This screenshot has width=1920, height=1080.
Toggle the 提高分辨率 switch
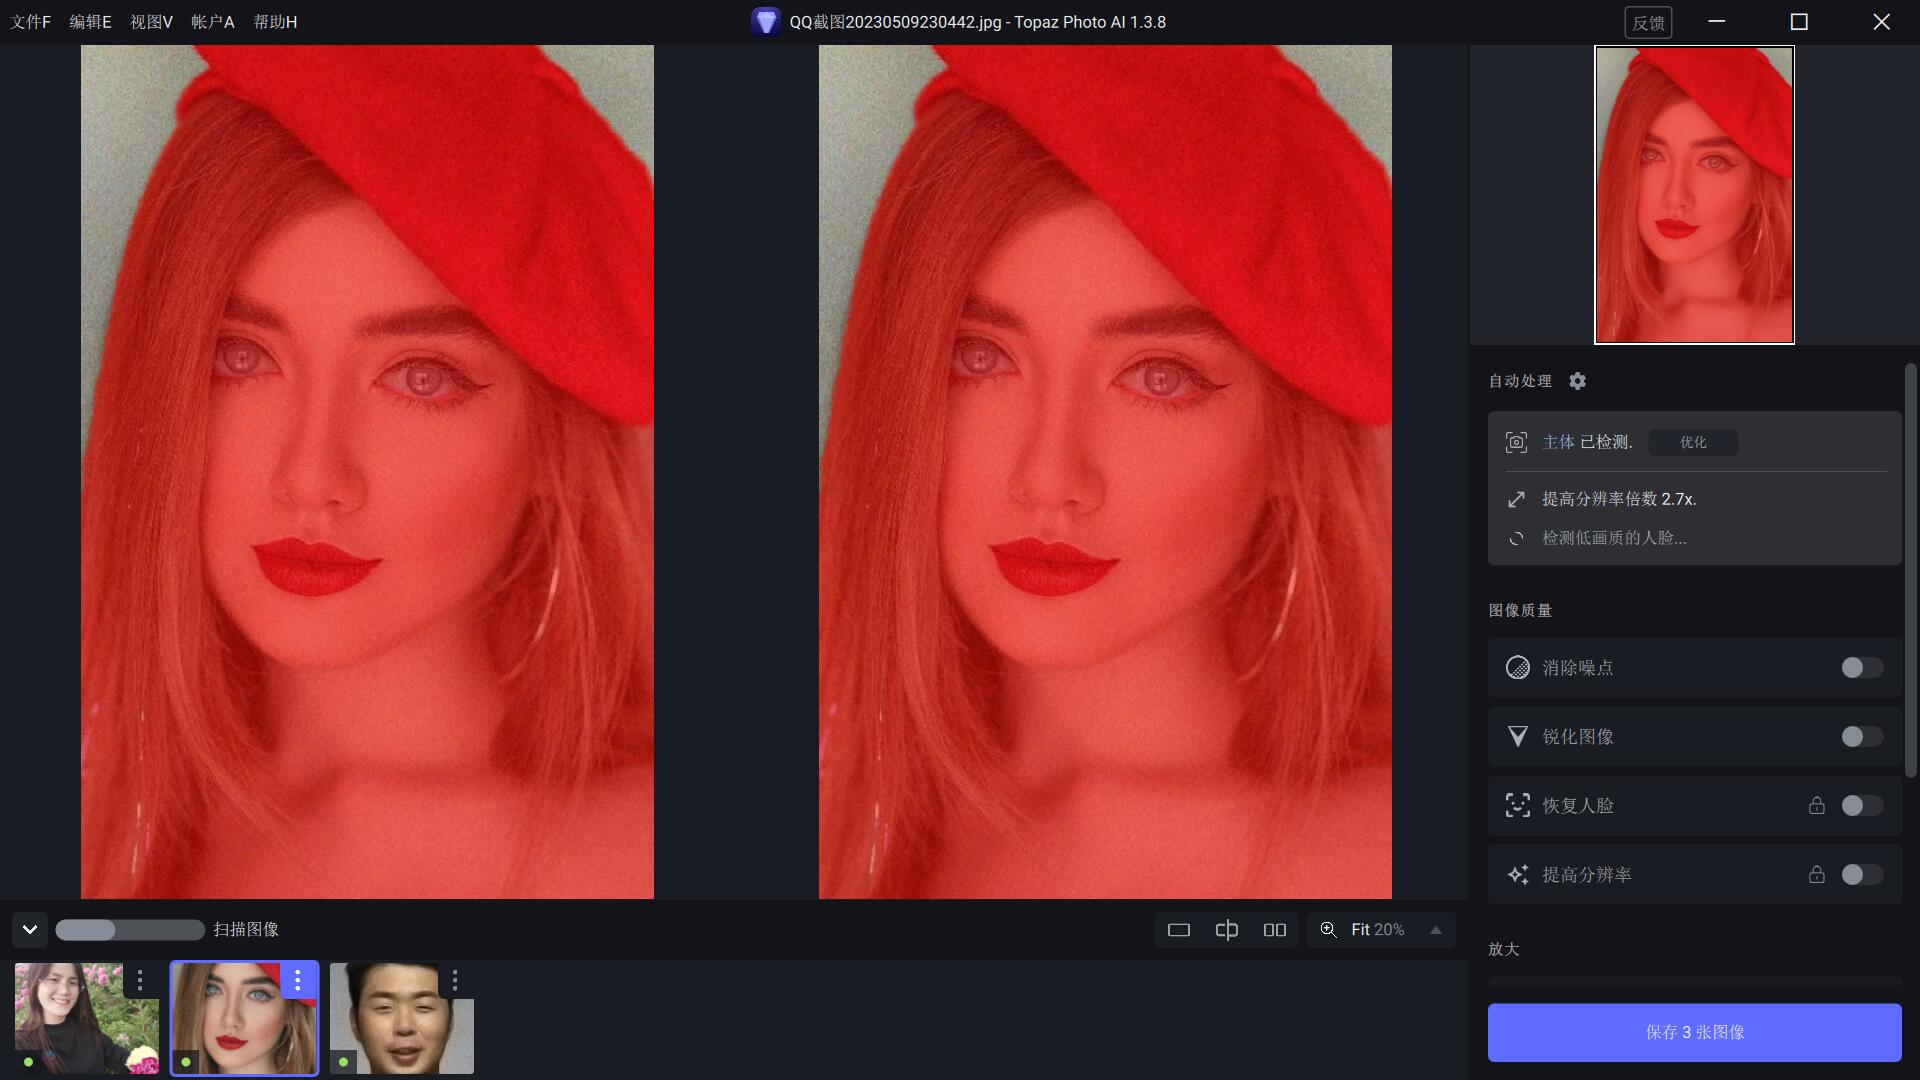(1862, 875)
